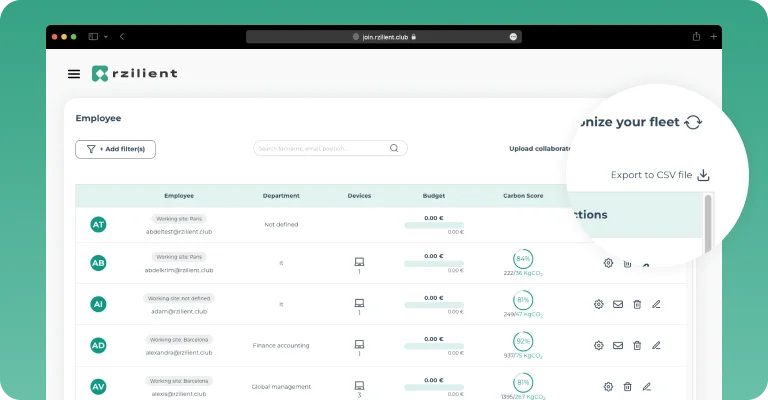Click the Carbon Score column header
This screenshot has width=768, height=400.
pos(523,196)
